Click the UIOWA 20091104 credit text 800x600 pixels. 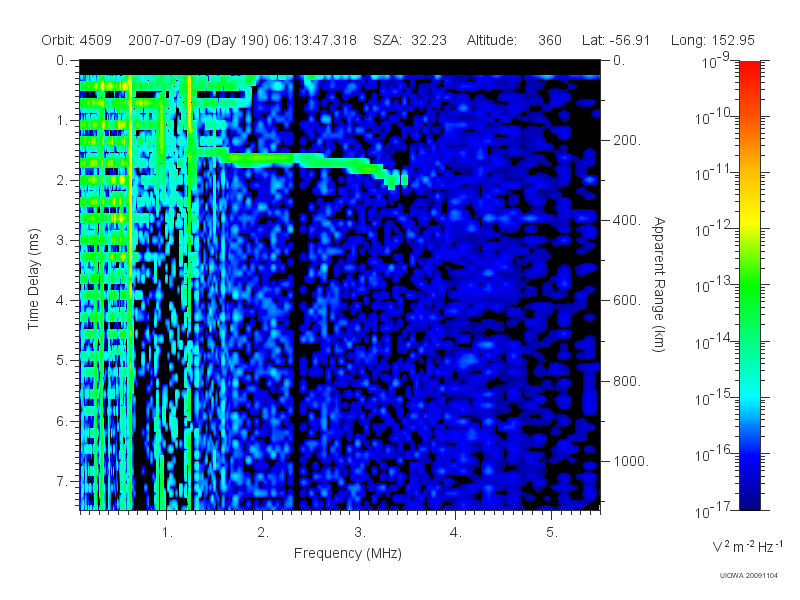(x=748, y=576)
